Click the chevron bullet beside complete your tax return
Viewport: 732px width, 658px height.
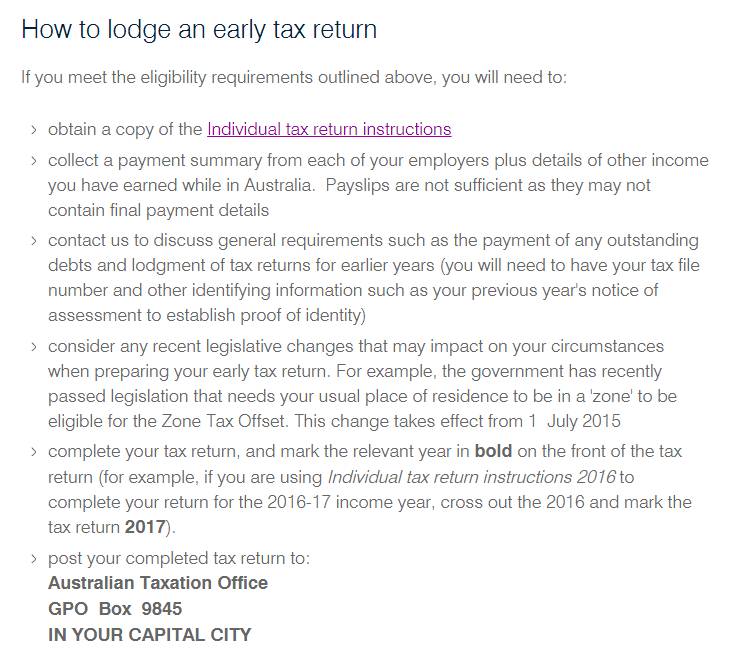(x=34, y=452)
